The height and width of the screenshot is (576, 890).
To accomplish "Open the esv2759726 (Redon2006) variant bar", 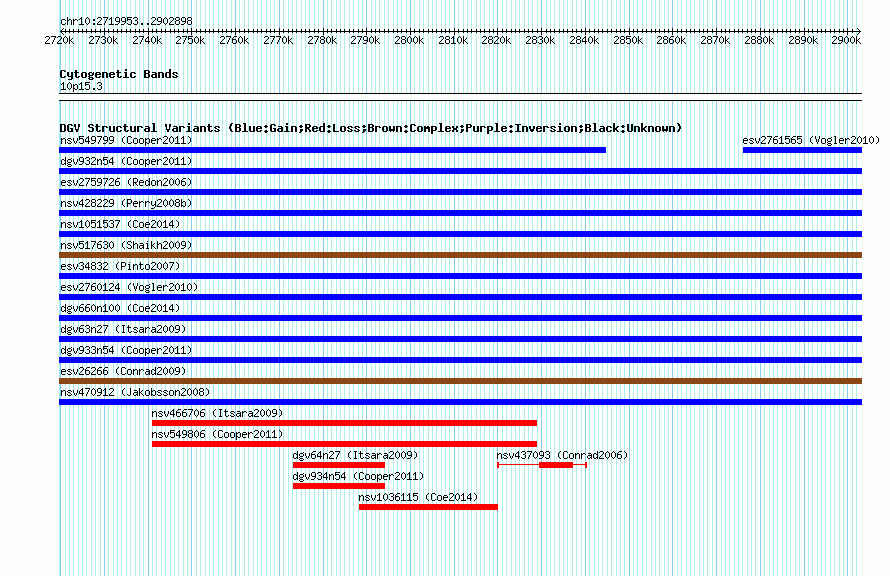I will coord(460,192).
